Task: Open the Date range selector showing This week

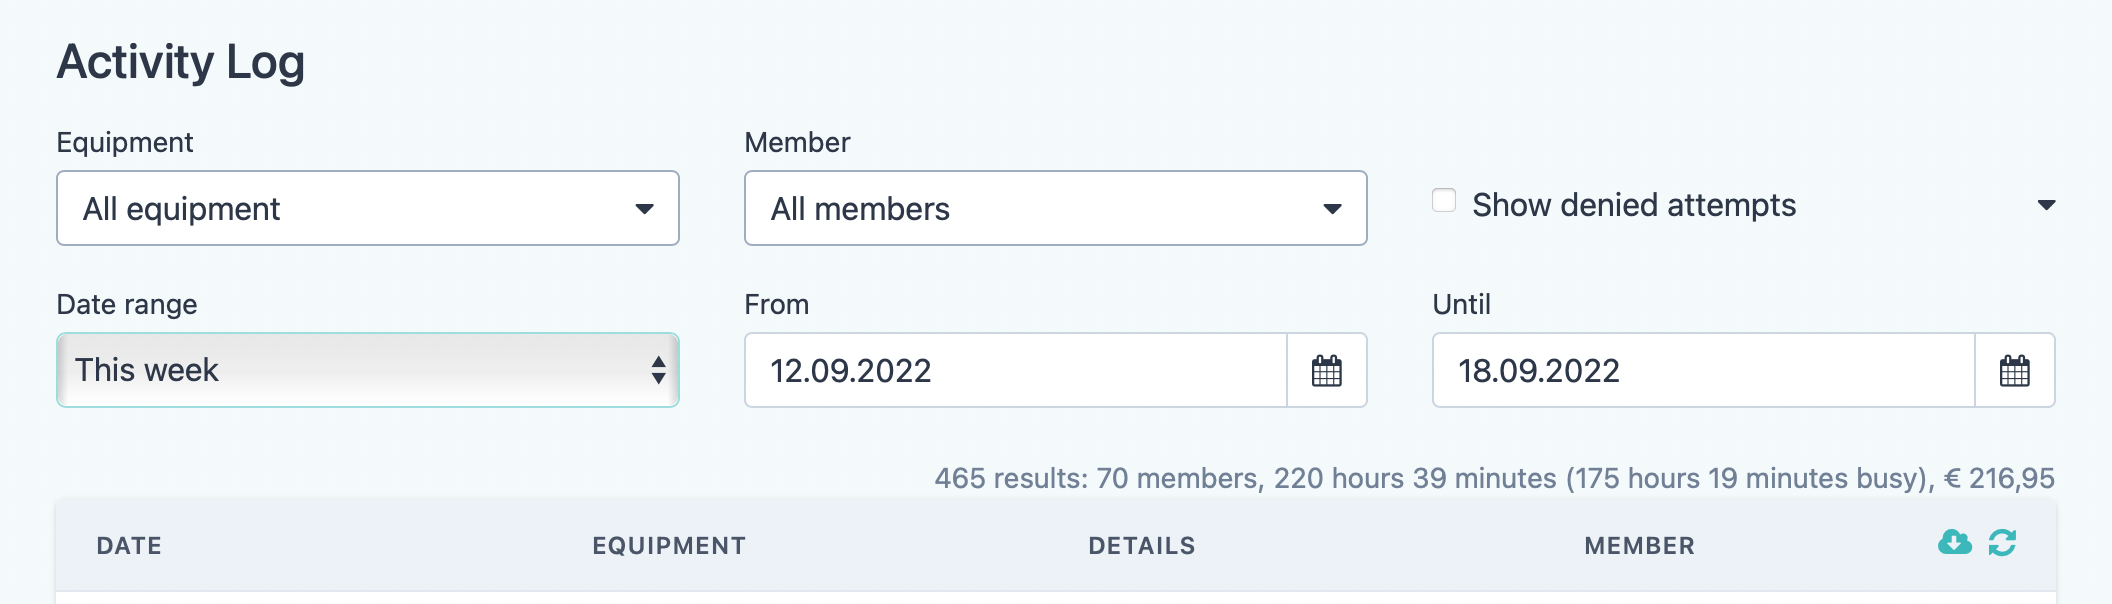Action: click(367, 370)
